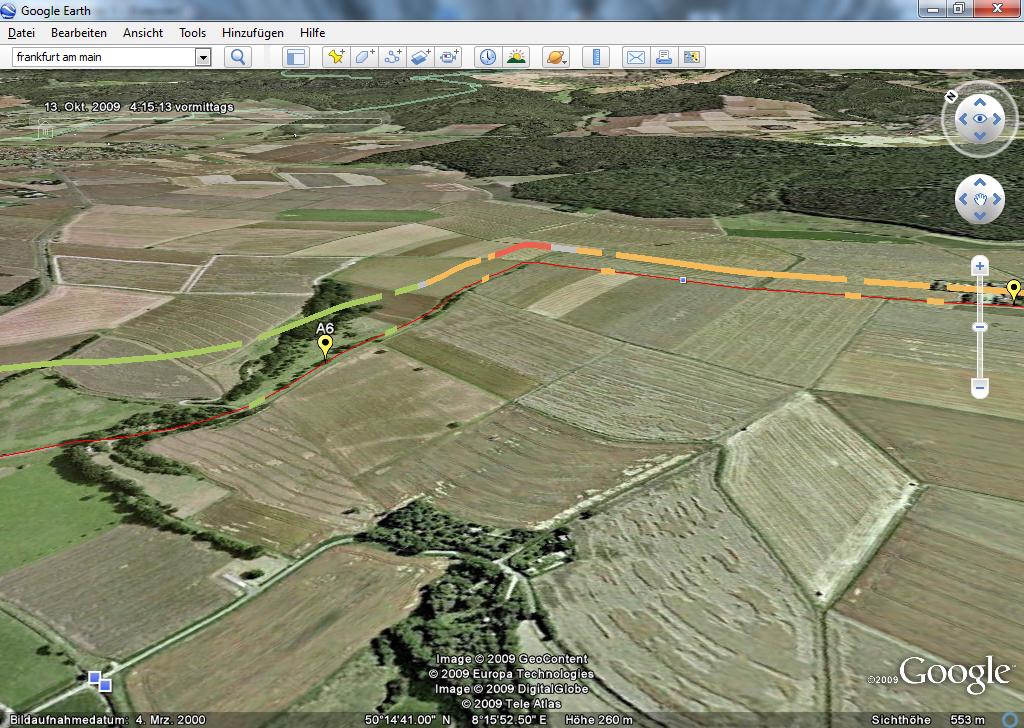Viewport: 1024px width, 728px height.
Task: Click the zoom in plus button
Action: [x=980, y=266]
